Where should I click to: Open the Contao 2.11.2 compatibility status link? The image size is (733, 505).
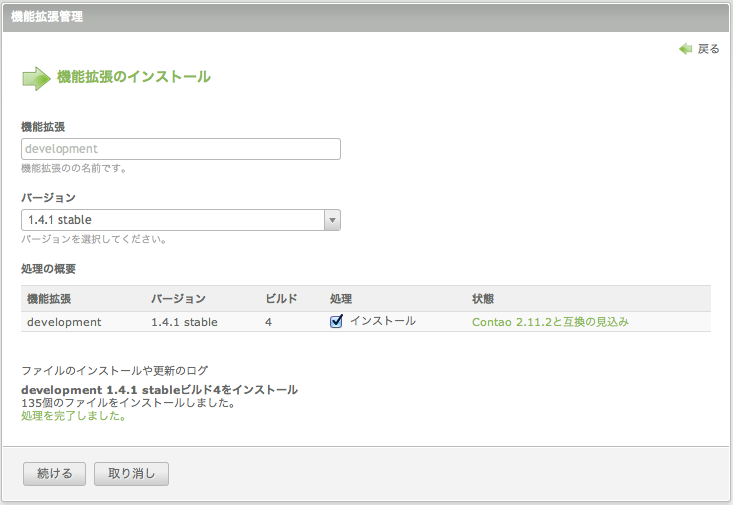(x=550, y=322)
